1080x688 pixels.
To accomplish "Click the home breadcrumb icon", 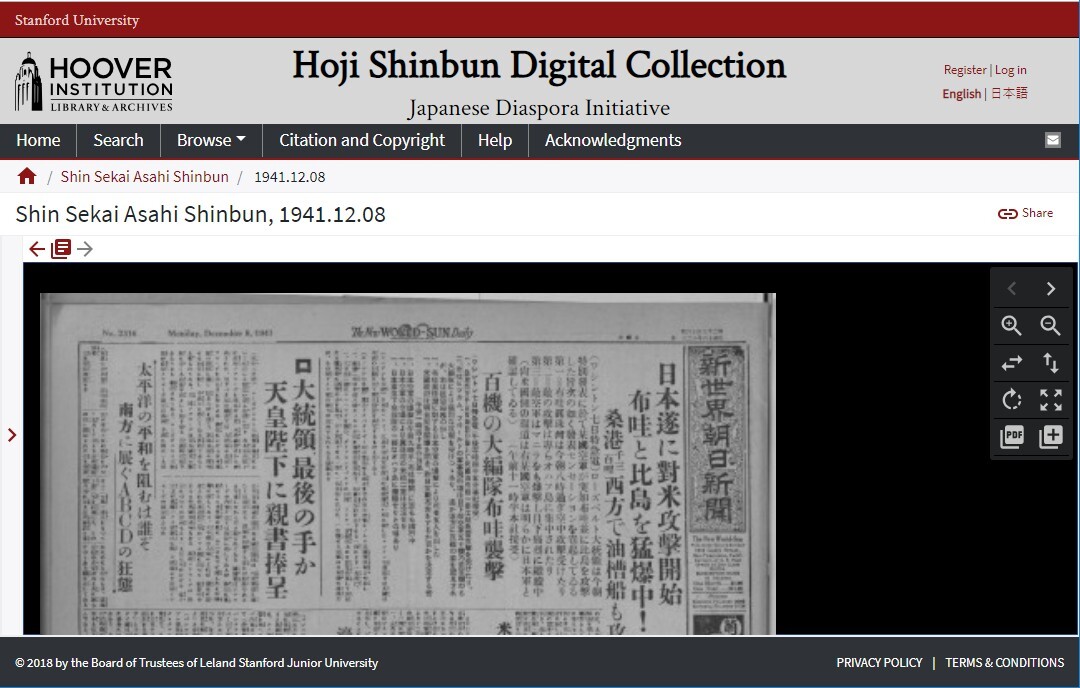I will coord(26,175).
